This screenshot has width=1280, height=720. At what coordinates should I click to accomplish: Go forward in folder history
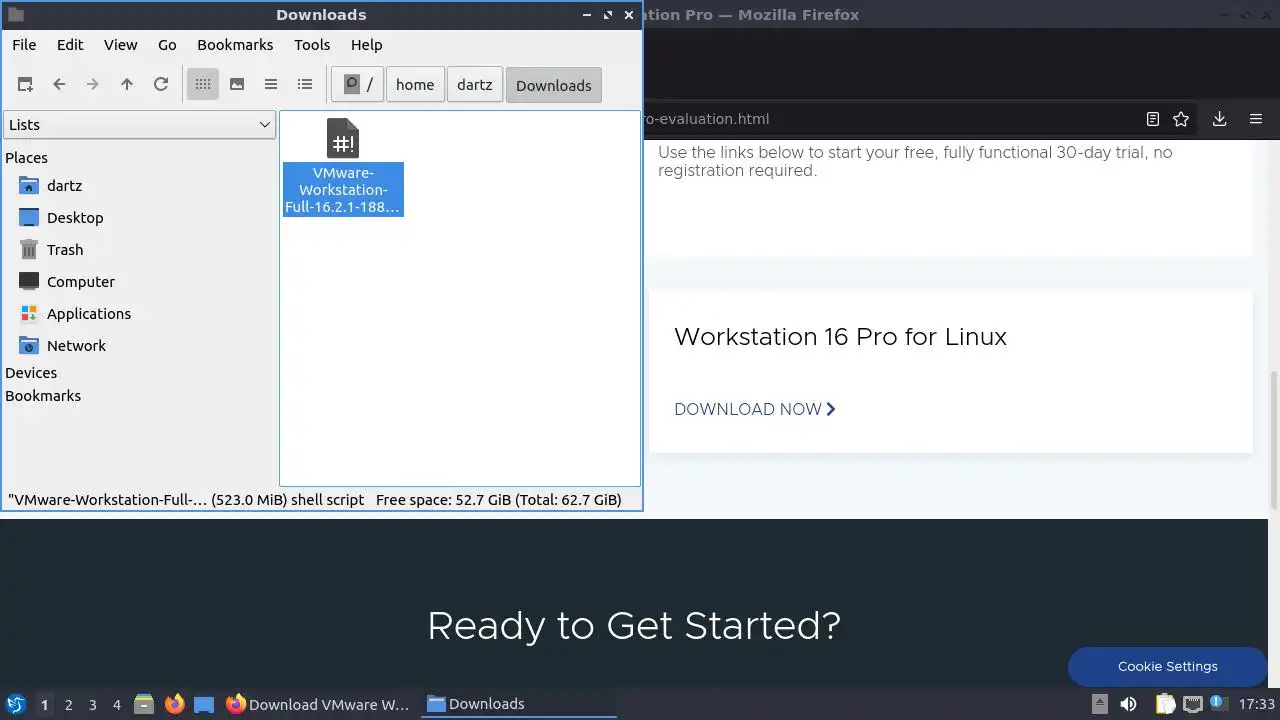pyautogui.click(x=93, y=85)
